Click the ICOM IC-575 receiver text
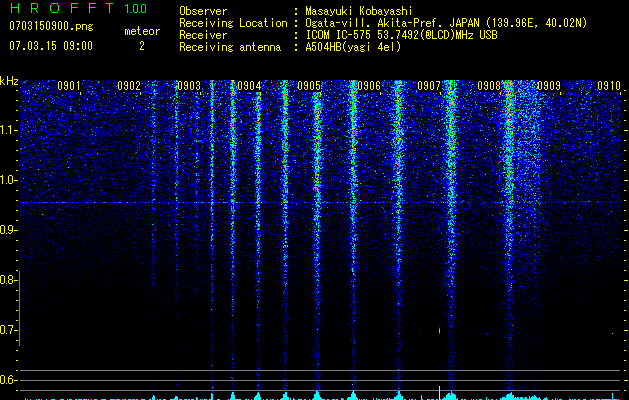 401,35
